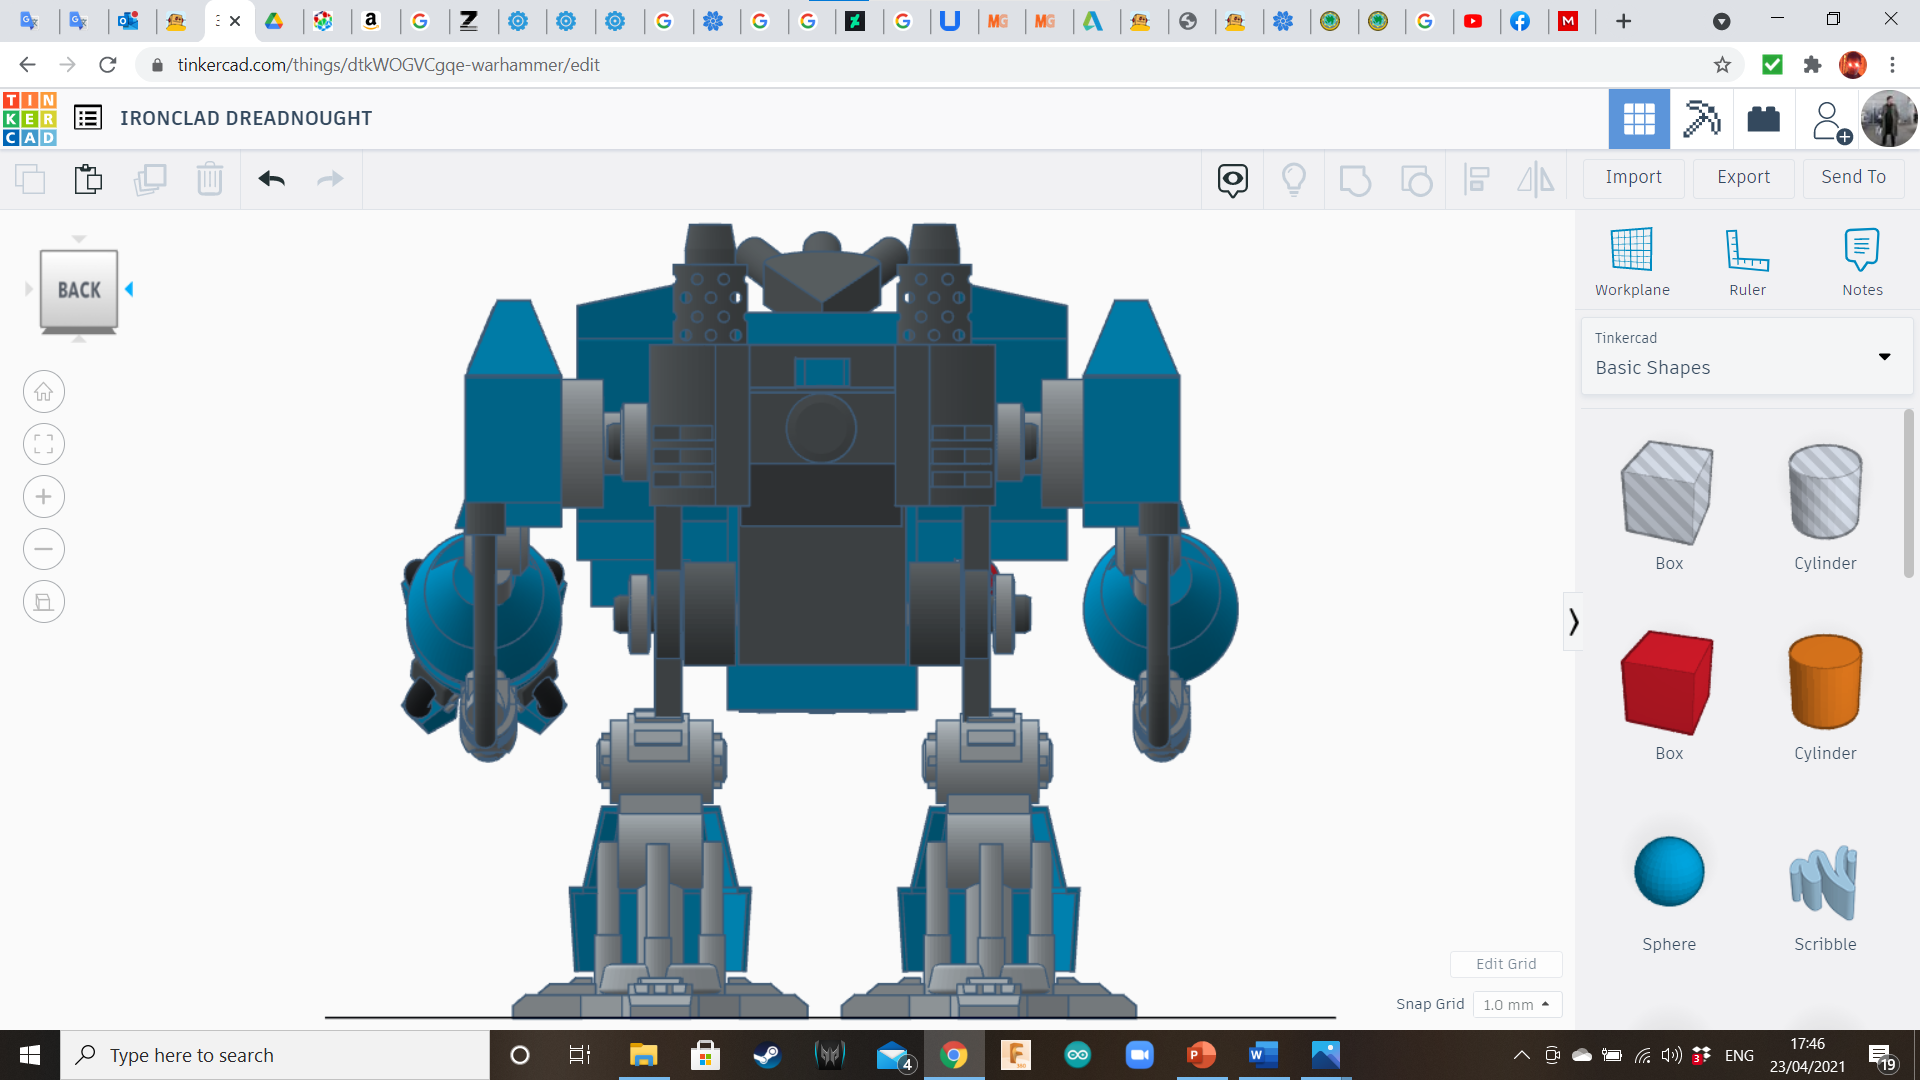Toggle orthographic perspective view button
Image resolution: width=1920 pixels, height=1080 pixels.
tap(44, 602)
